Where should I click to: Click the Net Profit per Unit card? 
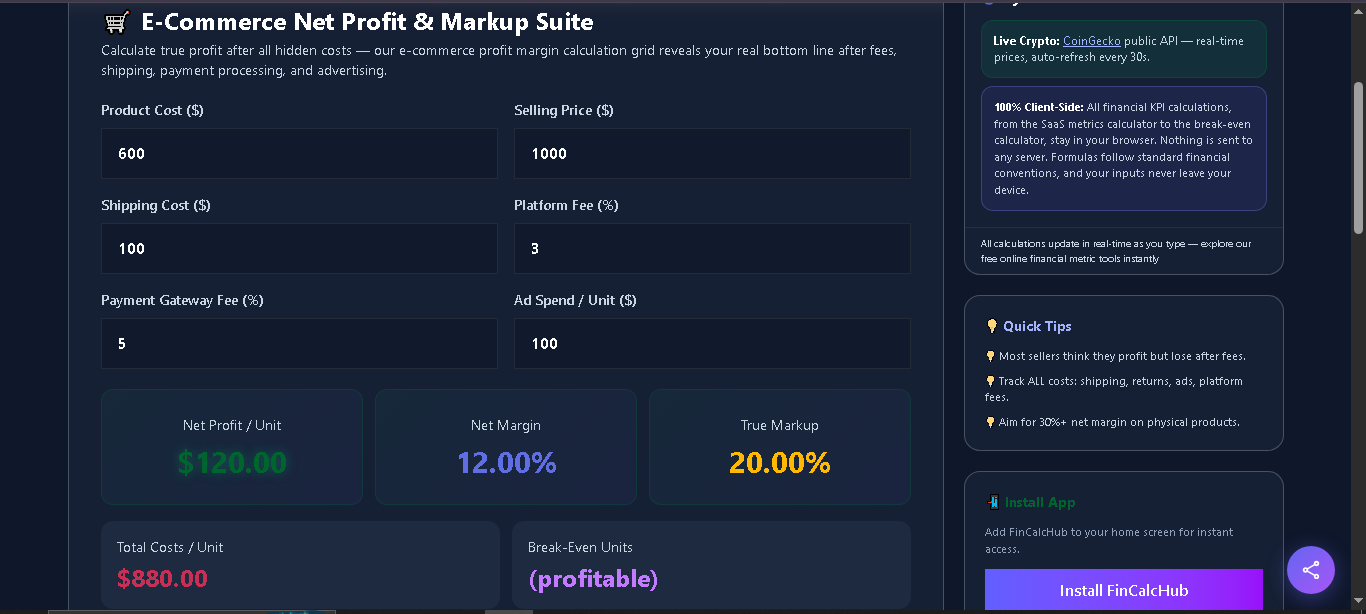pyautogui.click(x=232, y=447)
